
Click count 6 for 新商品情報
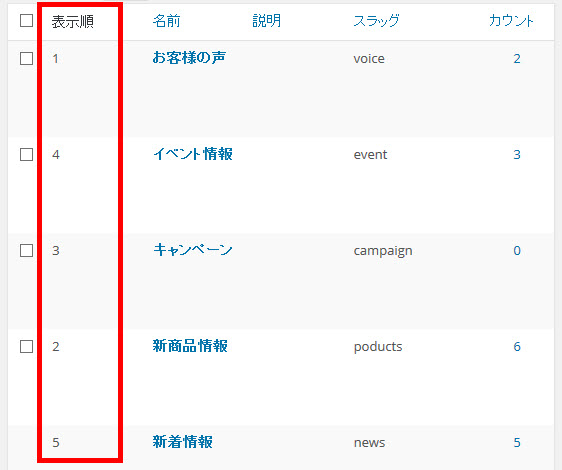517,347
